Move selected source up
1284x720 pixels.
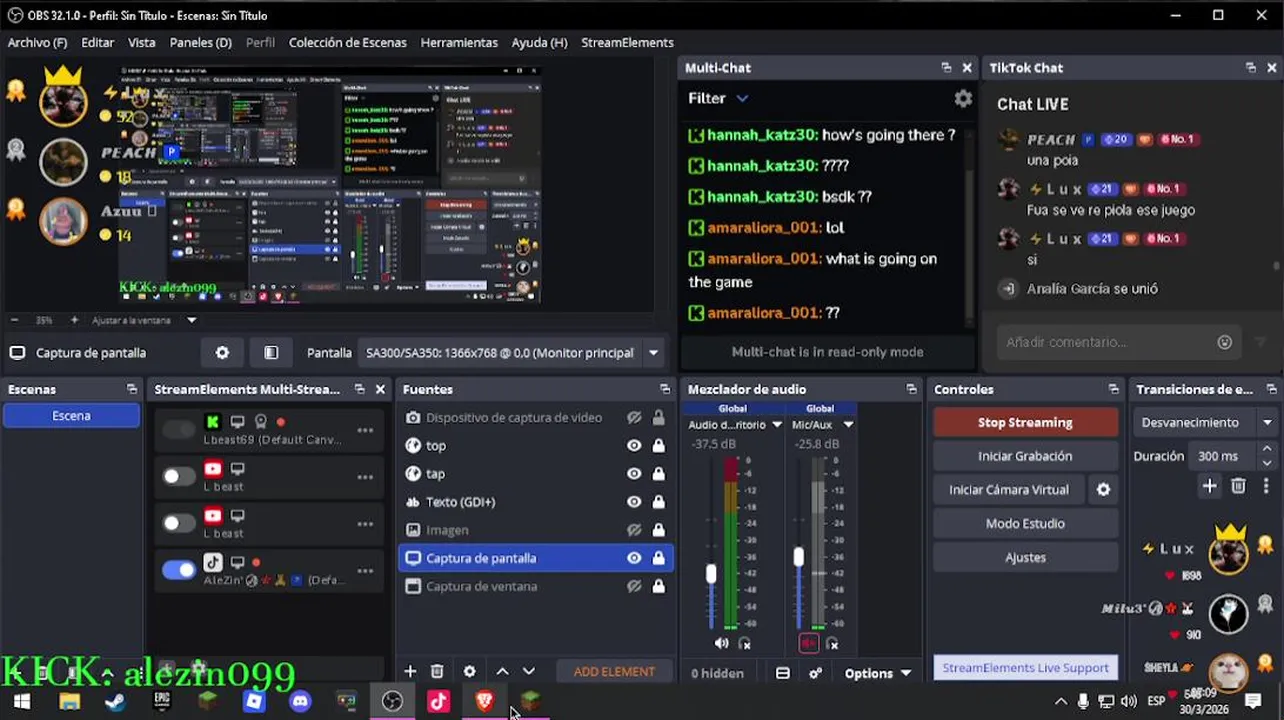point(502,672)
